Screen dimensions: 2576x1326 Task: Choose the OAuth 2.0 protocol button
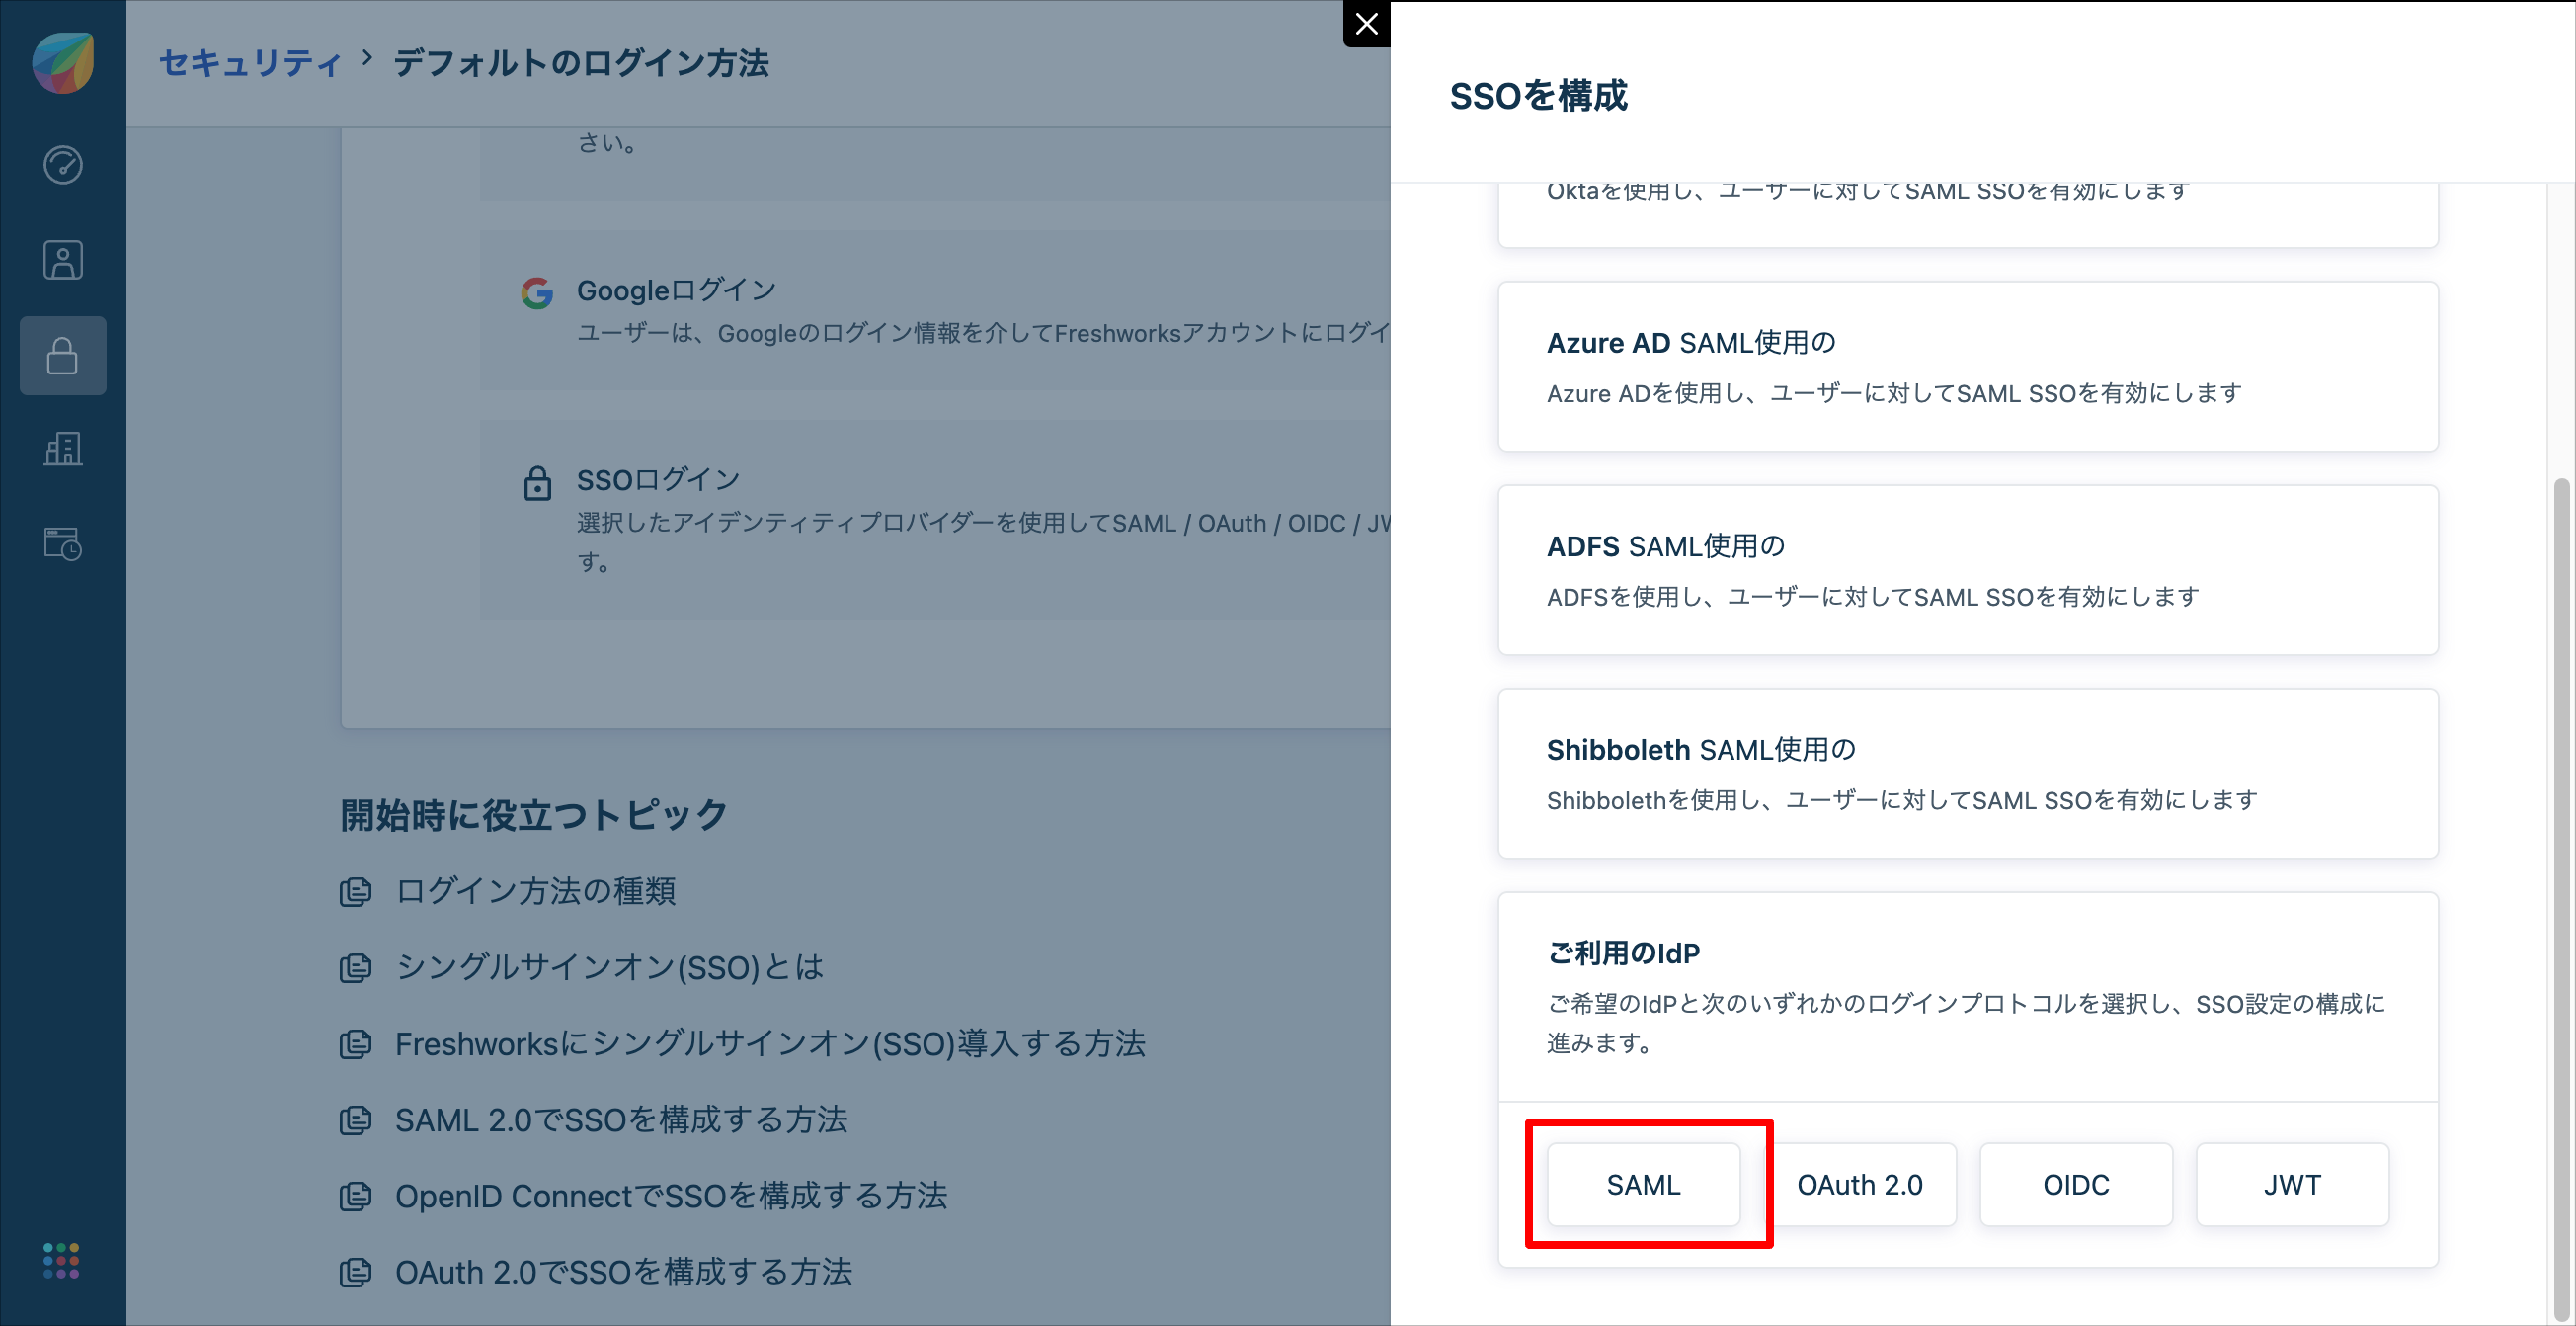(x=1860, y=1185)
